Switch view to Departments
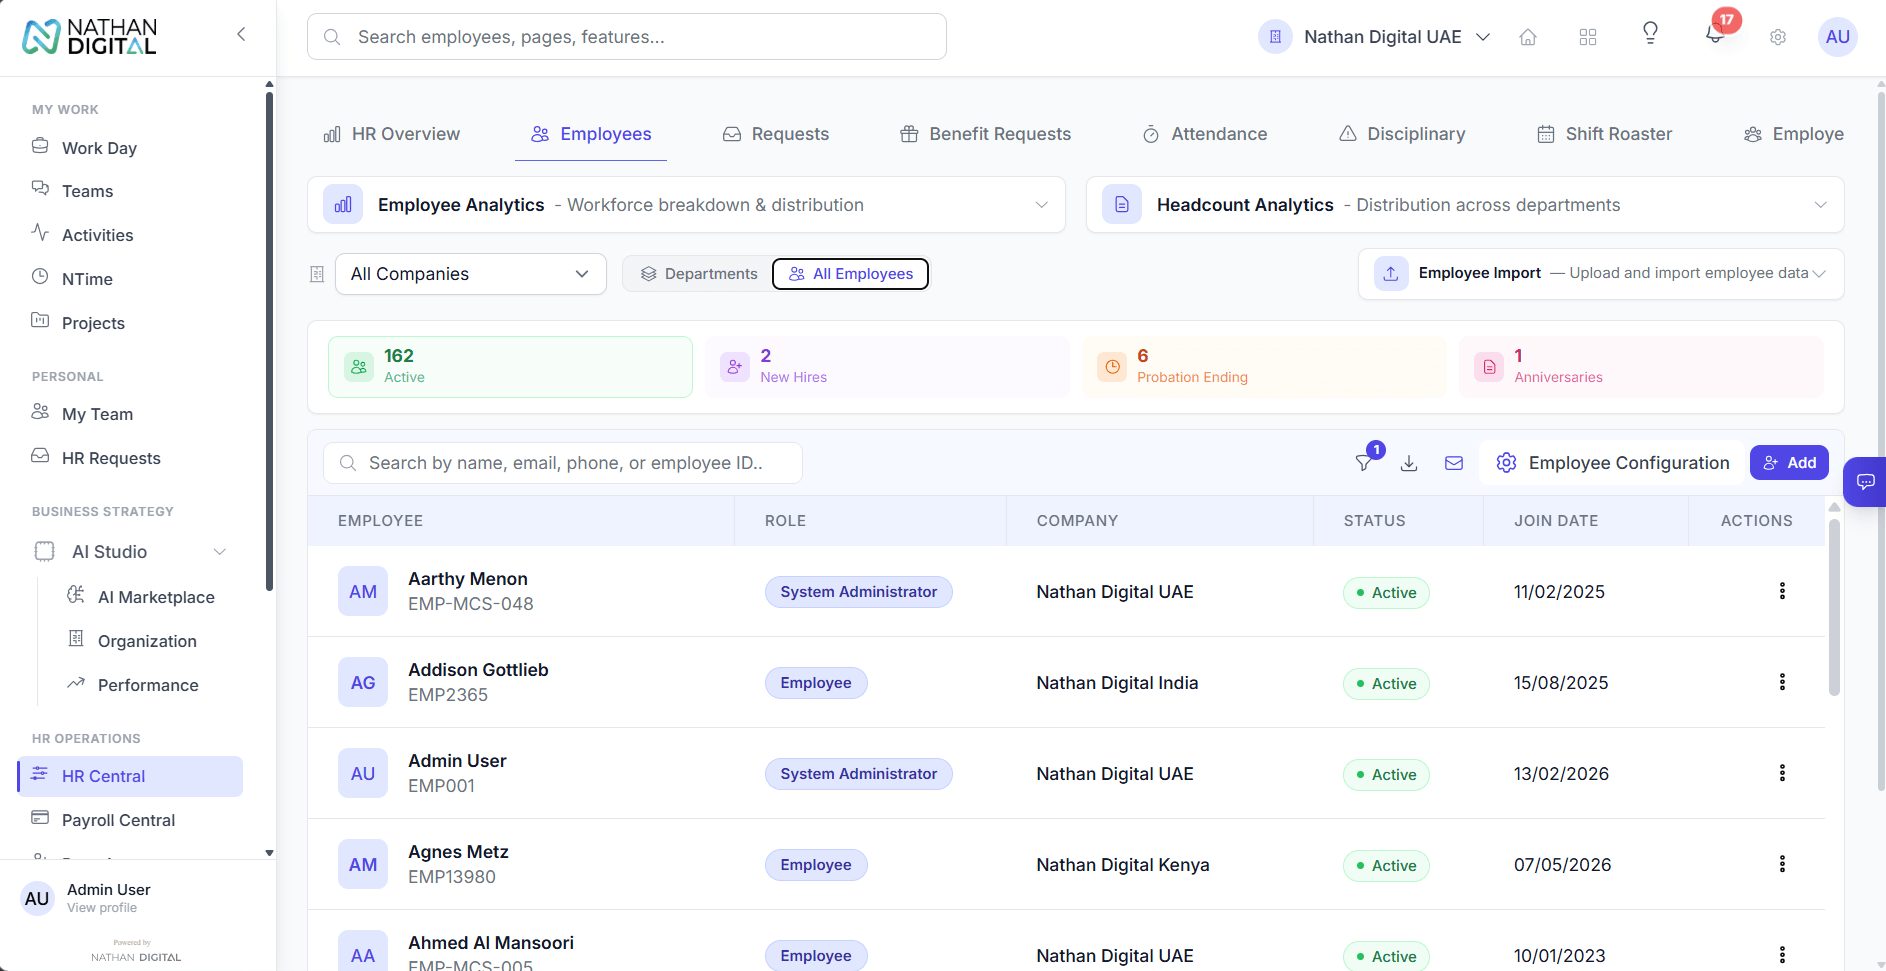 pyautogui.click(x=699, y=274)
